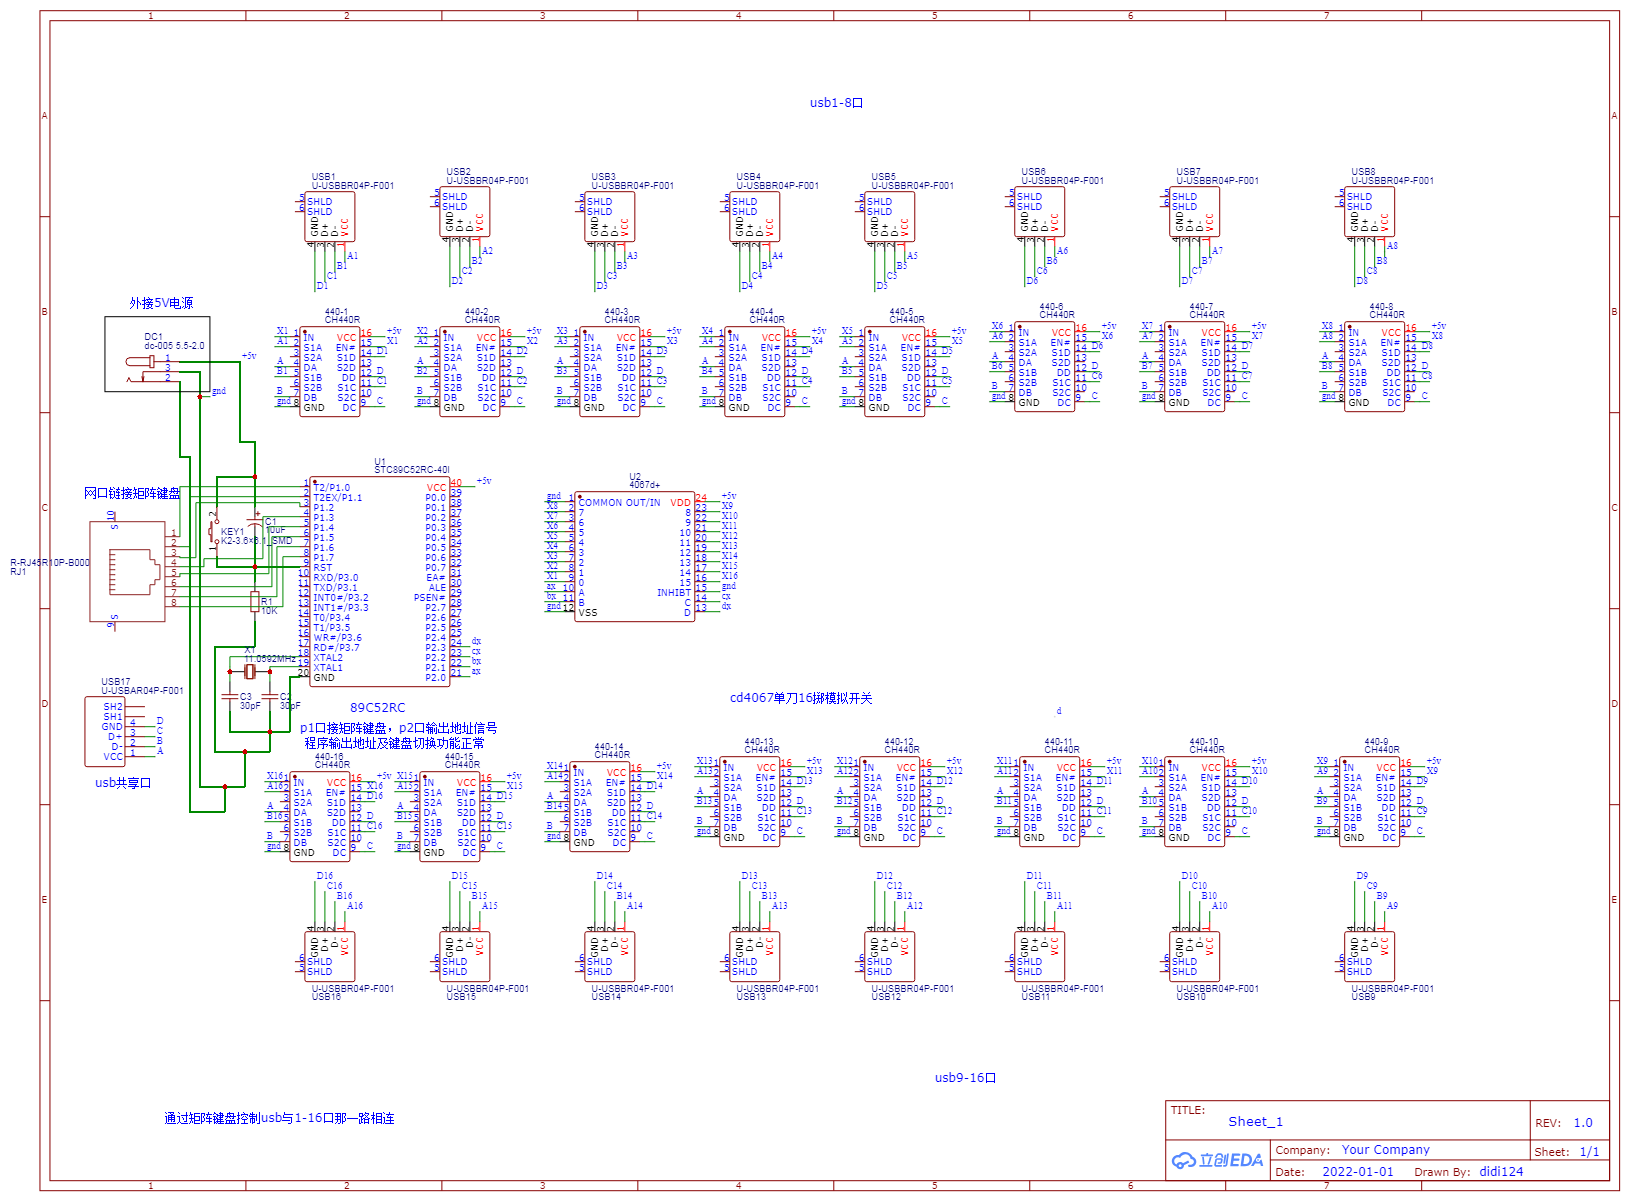
Task: Select the USB12 connector symbol
Action: coord(890,956)
